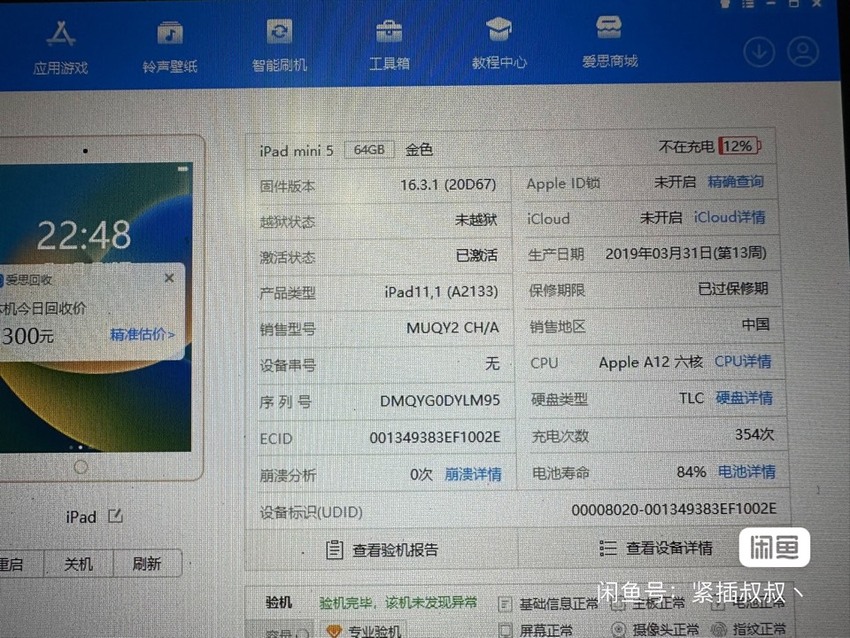
Task: Select the ECID value 001349383EF1002E
Action: tap(435, 437)
